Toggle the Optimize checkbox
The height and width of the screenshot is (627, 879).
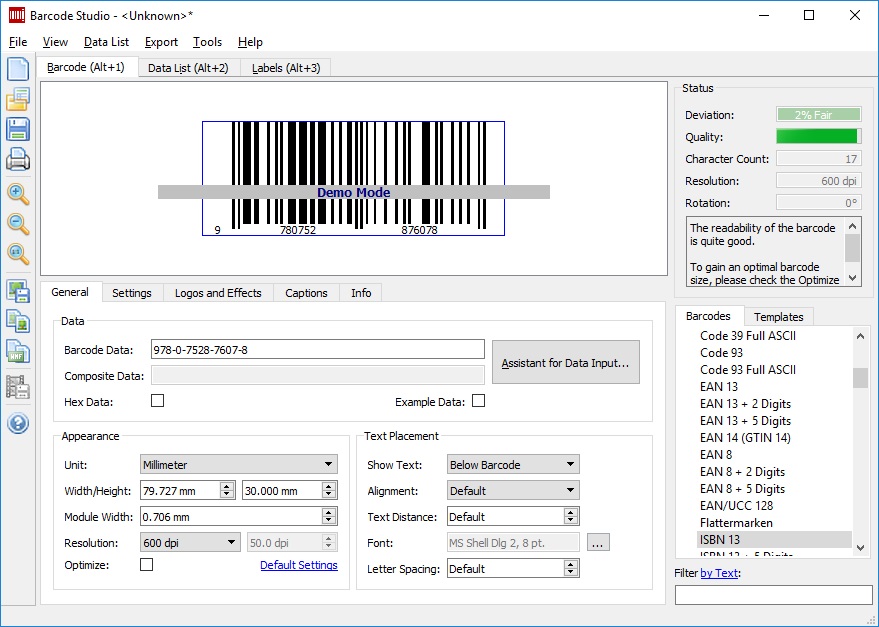coord(146,563)
